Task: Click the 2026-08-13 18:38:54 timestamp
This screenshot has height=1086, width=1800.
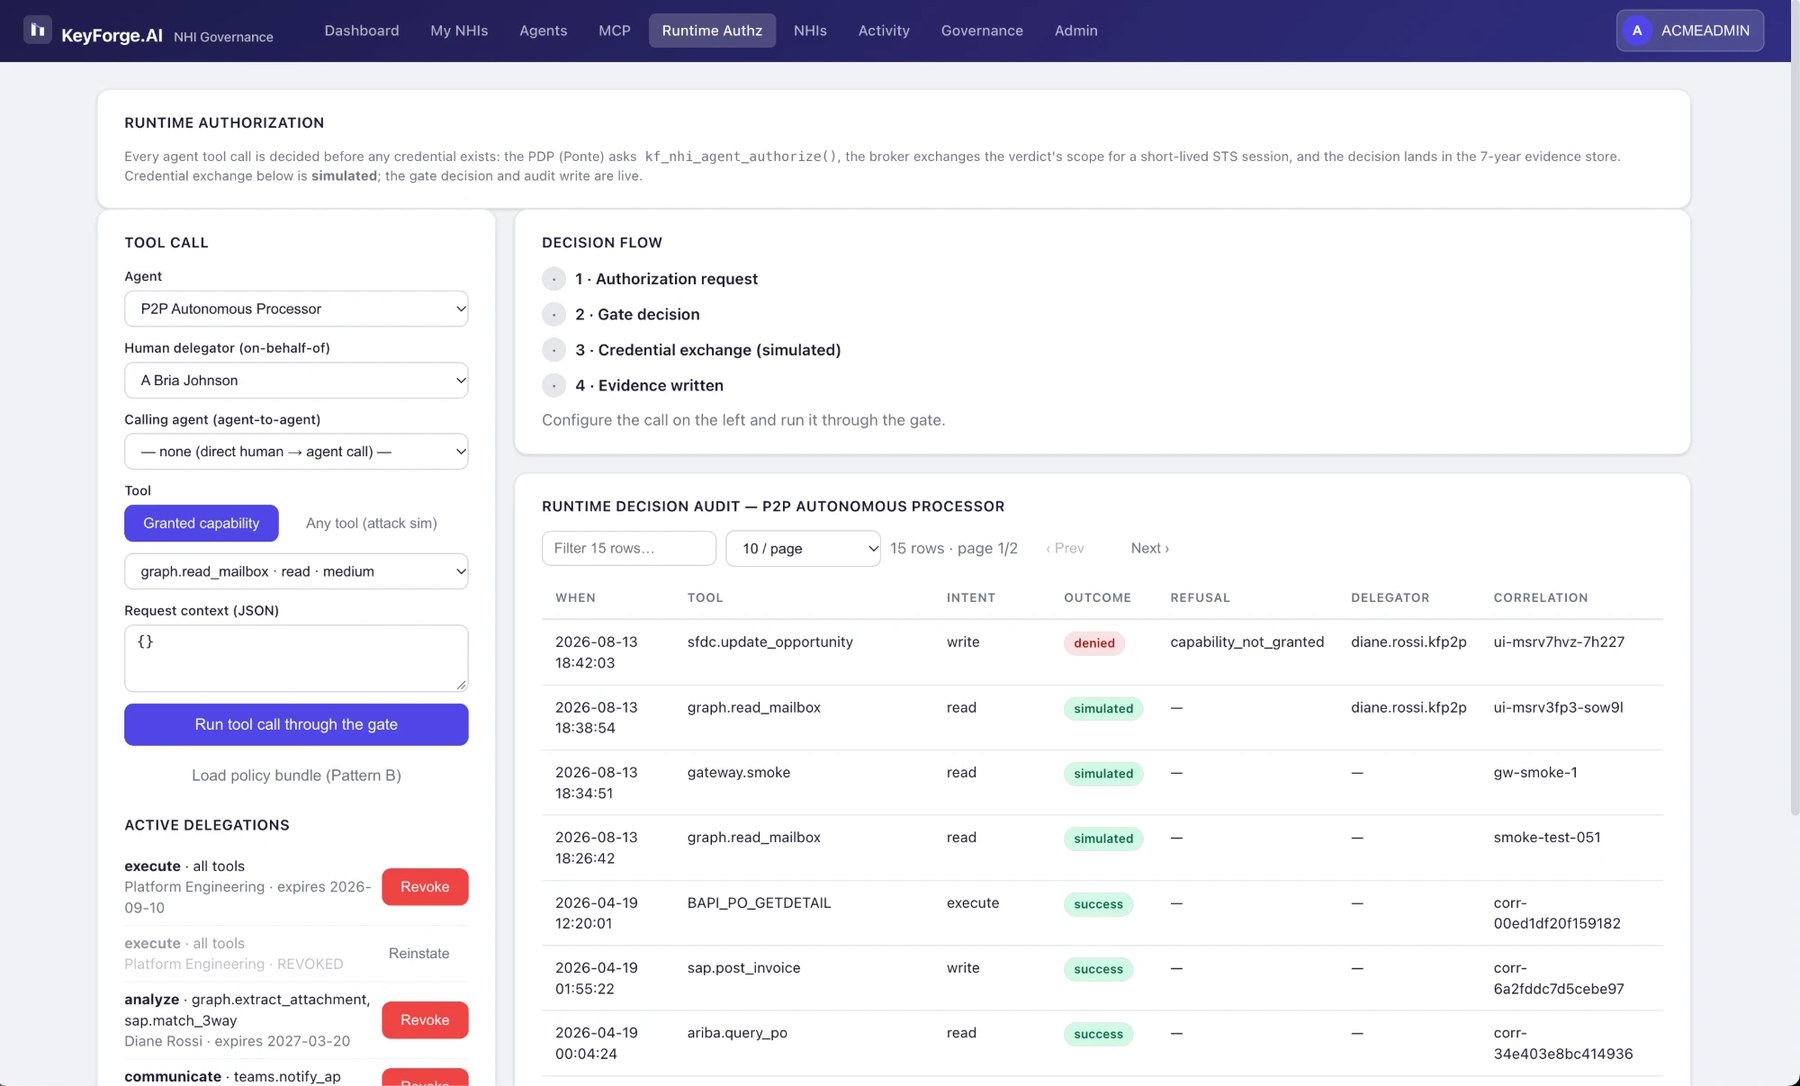Action: tap(596, 717)
